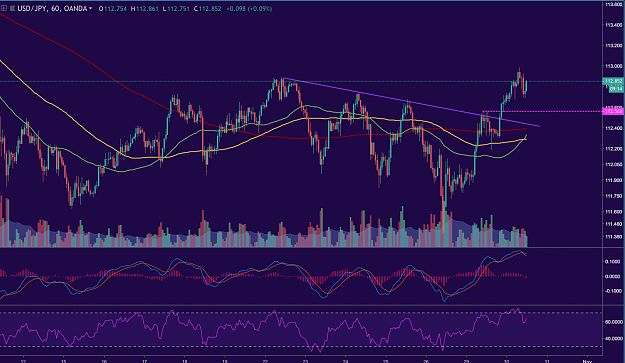Click the low value L112.751
The height and width of the screenshot is (363, 625).
(176, 8)
